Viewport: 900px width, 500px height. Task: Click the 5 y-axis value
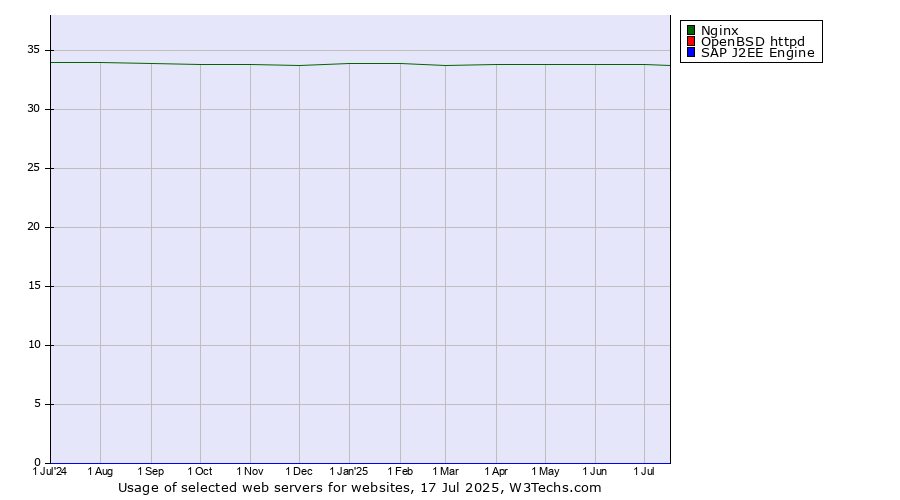(x=37, y=404)
